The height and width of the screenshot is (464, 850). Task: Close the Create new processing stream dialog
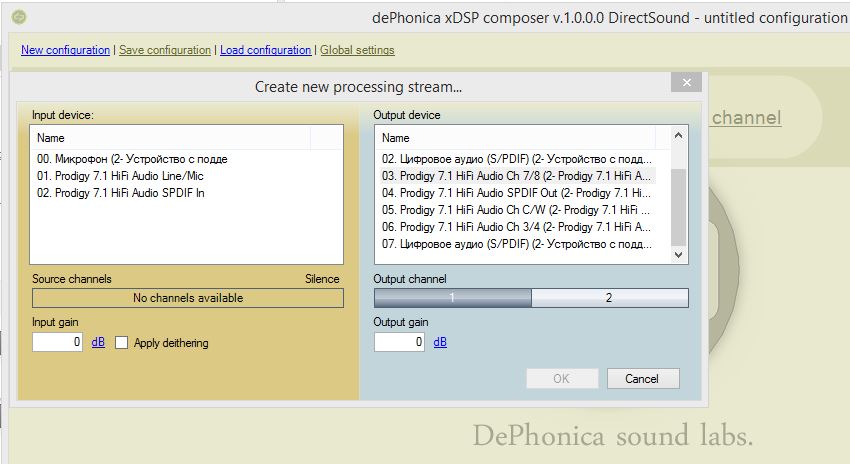pos(686,82)
